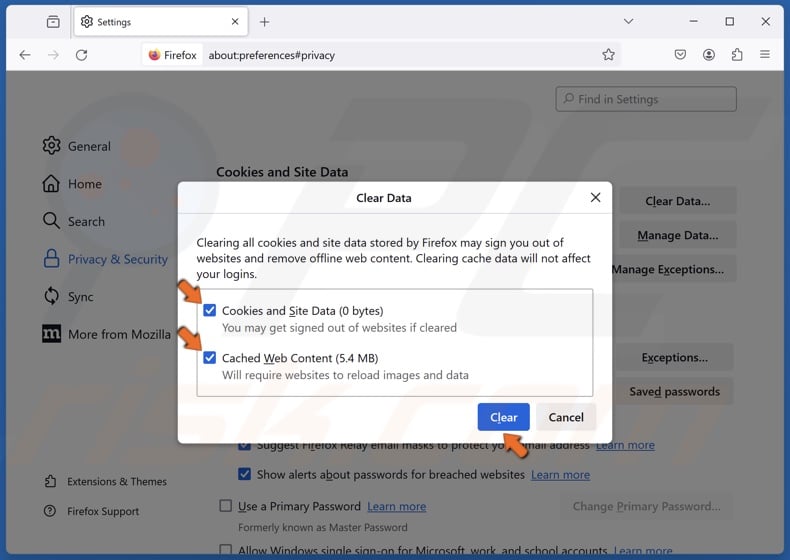
Task: Enable Use a Primary Password checkbox
Action: (226, 506)
